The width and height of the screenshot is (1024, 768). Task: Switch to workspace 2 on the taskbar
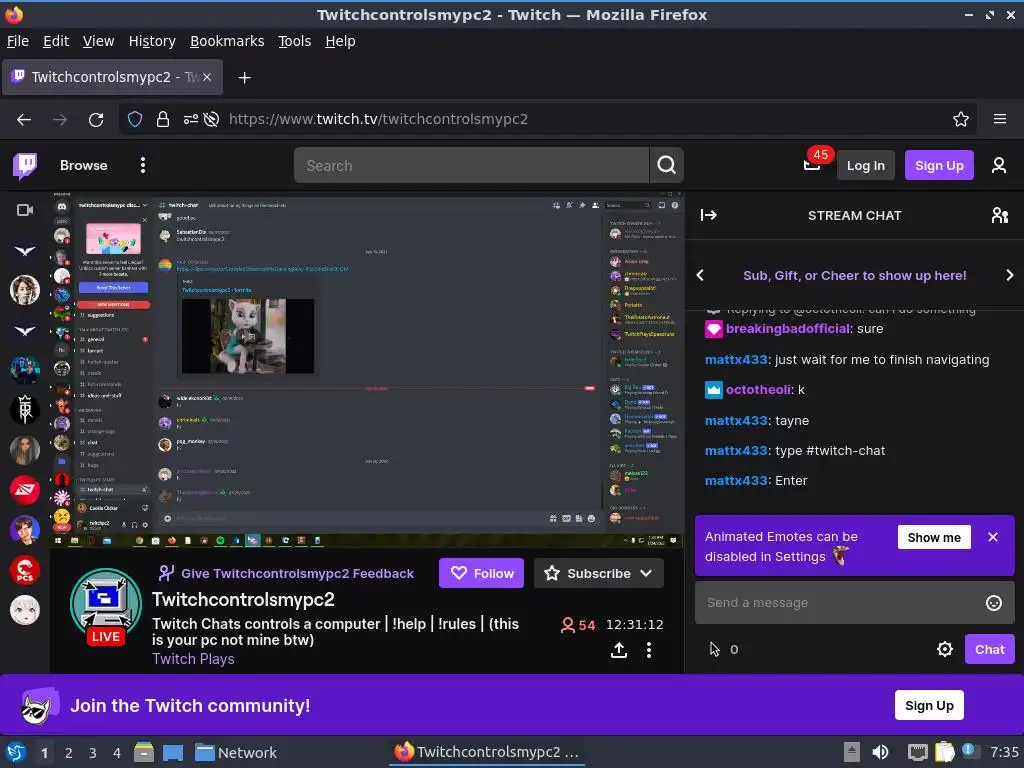69,753
